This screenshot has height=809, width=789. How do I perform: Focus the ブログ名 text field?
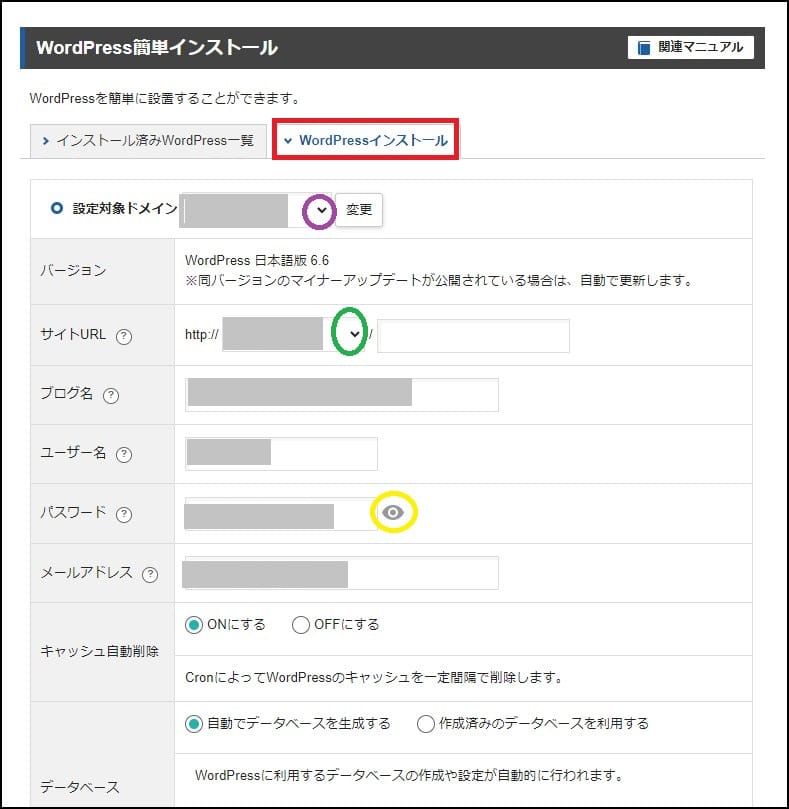click(x=342, y=394)
